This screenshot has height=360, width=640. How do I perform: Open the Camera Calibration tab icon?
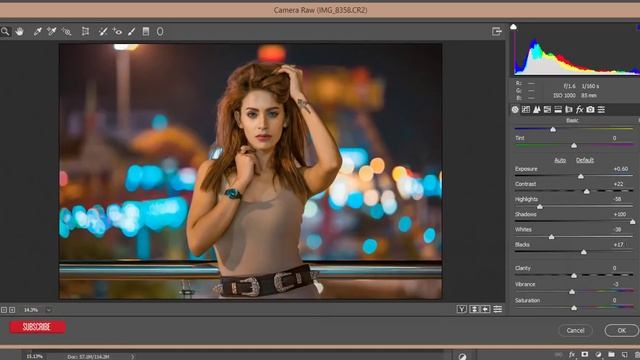pos(590,109)
